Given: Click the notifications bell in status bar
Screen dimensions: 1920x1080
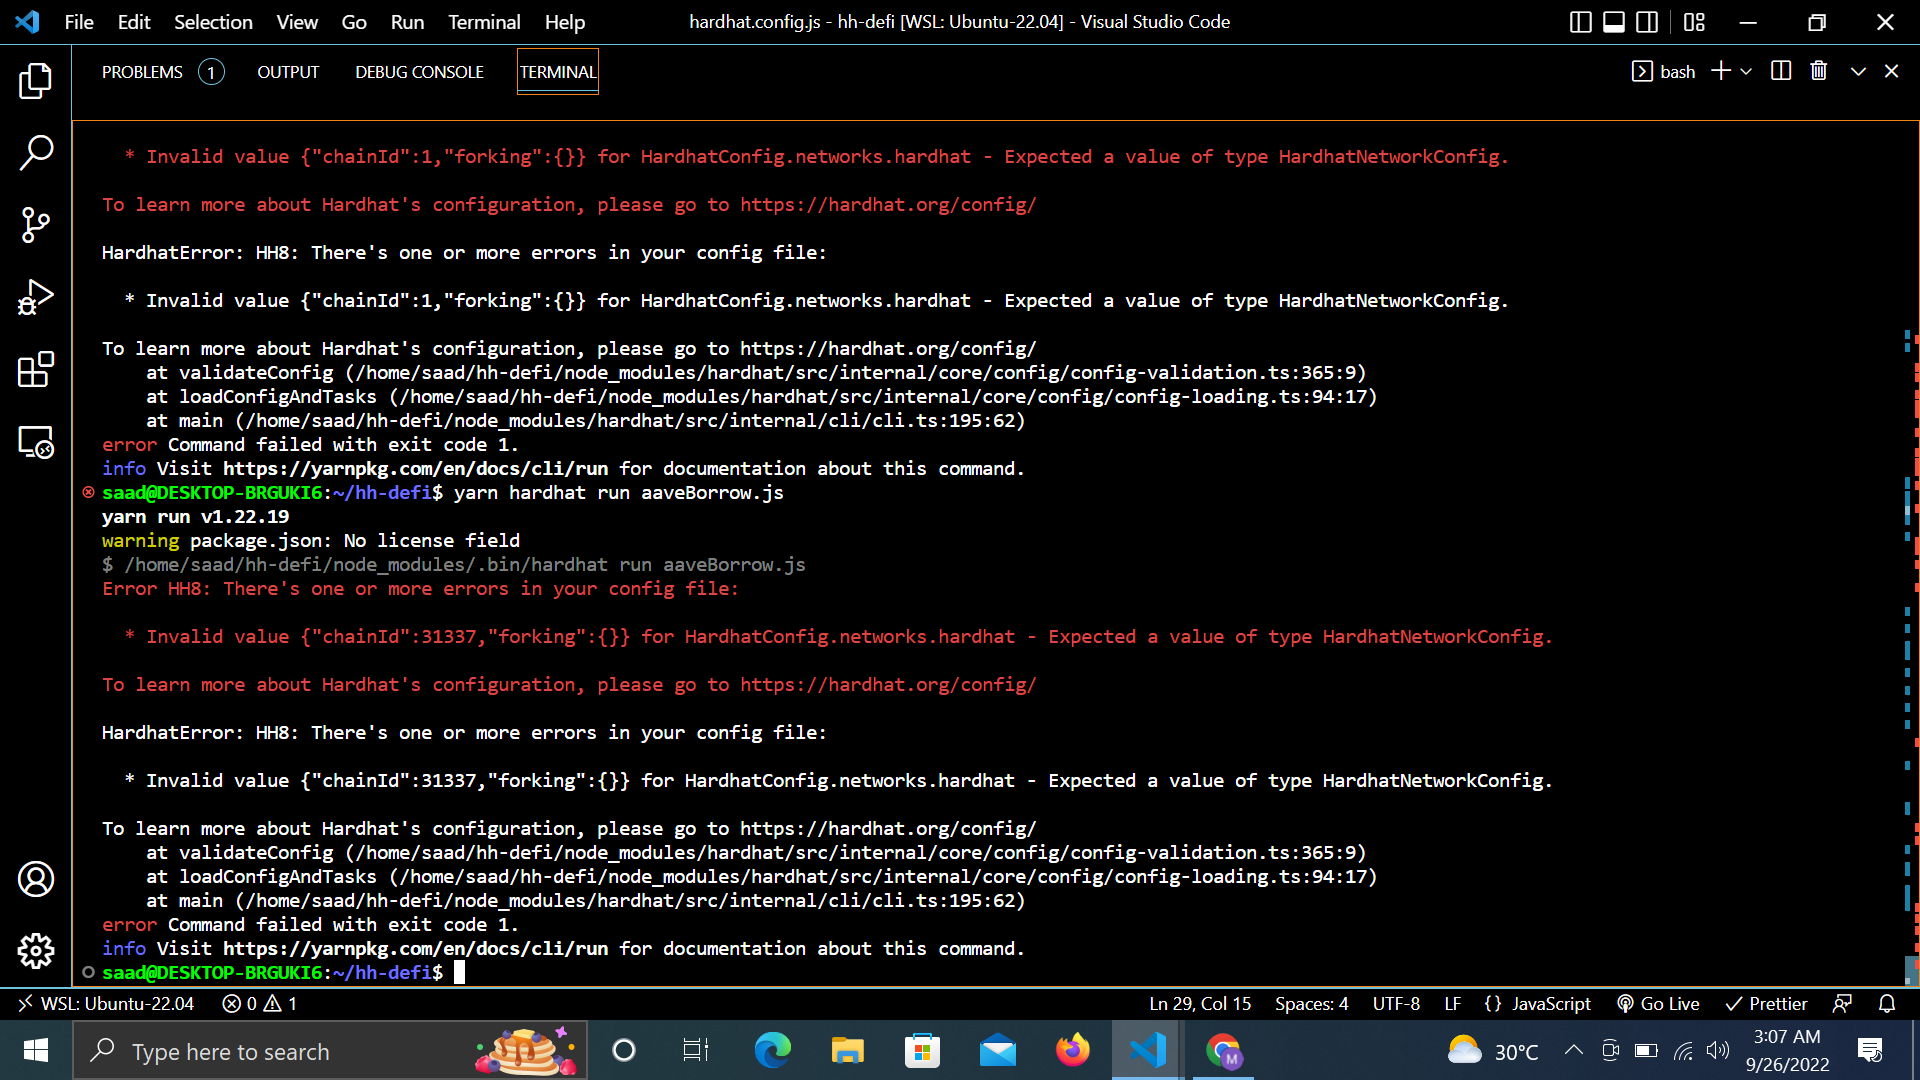Looking at the screenshot, I should click(x=1887, y=1003).
